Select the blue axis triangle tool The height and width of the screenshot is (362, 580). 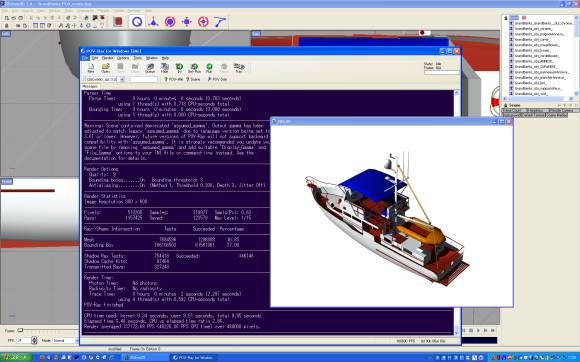coord(153,22)
